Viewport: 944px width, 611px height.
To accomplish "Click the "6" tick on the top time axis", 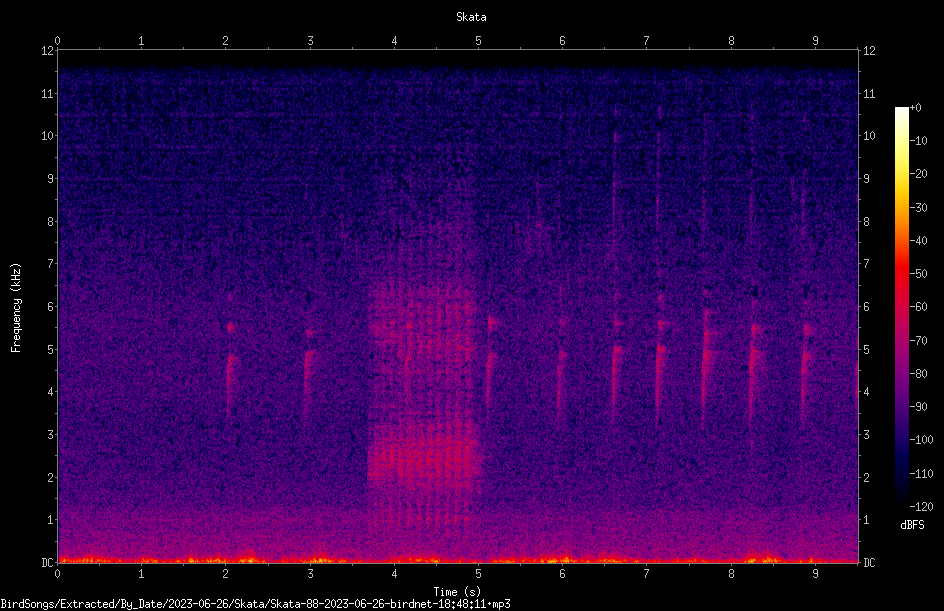I will 562,41.
